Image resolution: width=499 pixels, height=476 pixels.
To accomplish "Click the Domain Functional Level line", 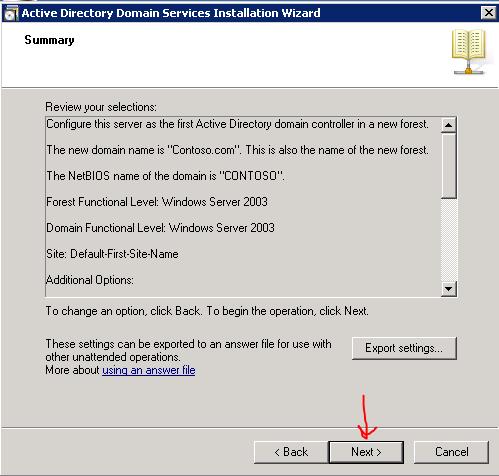I will (160, 228).
